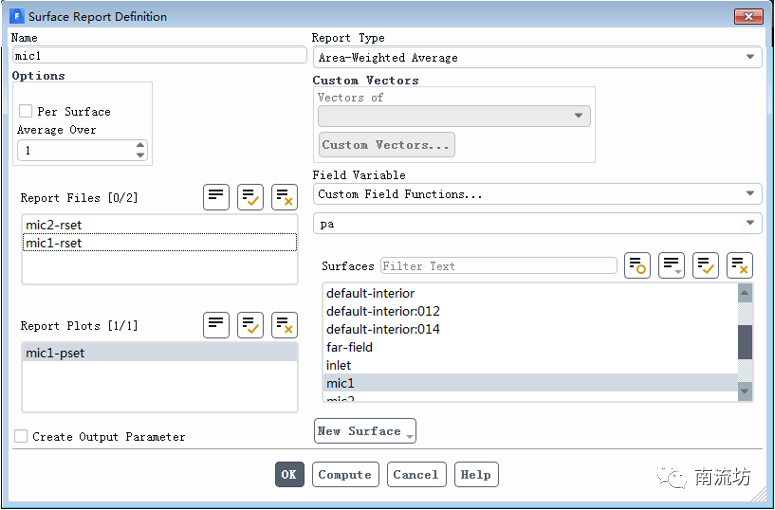Deselect all Report Plots with the X icon

pos(284,325)
